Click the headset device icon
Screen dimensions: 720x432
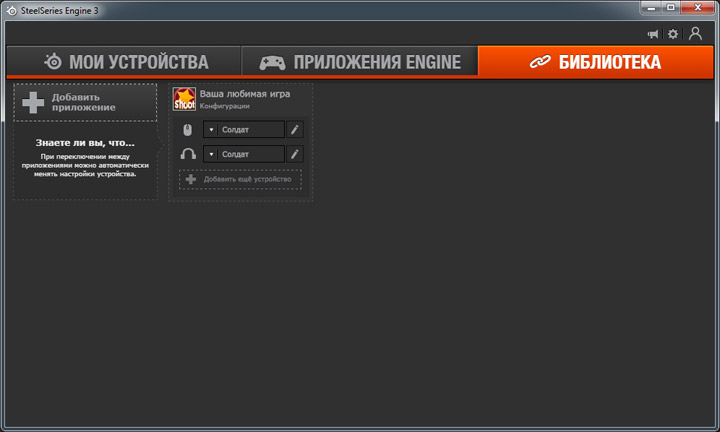188,154
